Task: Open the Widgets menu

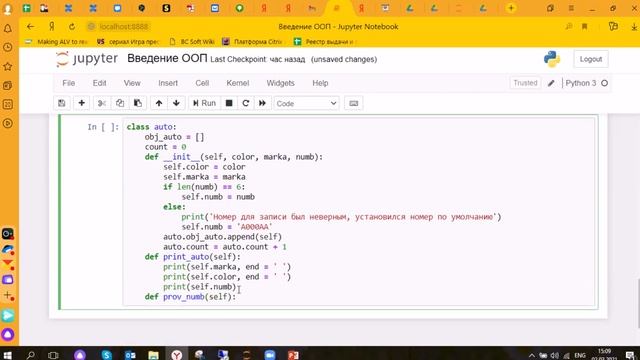Action: pos(280,83)
